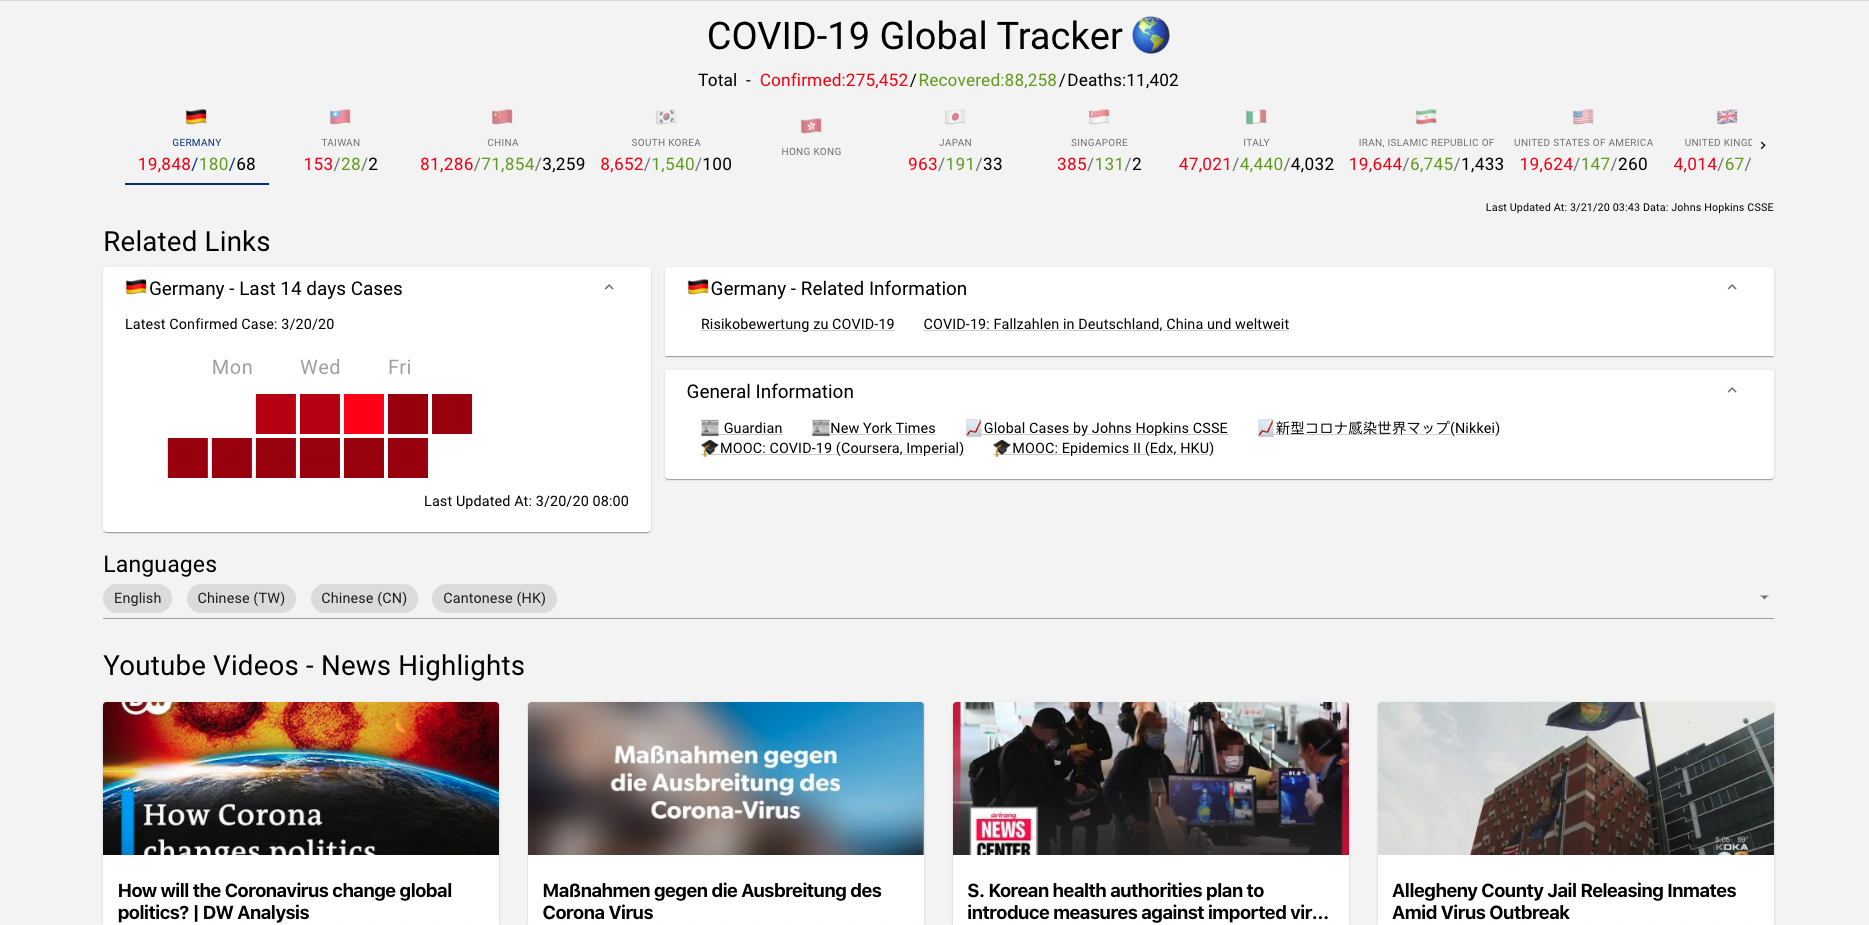Select the English language chip
The height and width of the screenshot is (925, 1869).
(138, 598)
